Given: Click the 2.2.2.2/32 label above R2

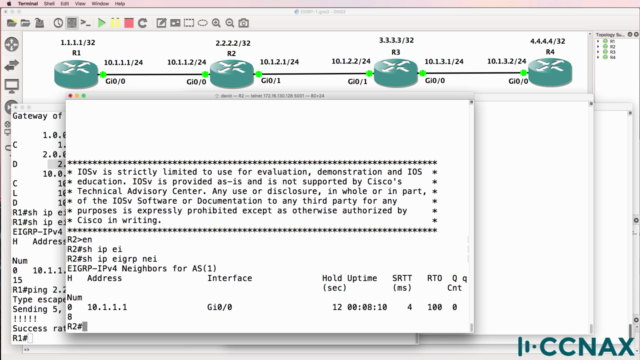Looking at the screenshot, I should tap(233, 43).
